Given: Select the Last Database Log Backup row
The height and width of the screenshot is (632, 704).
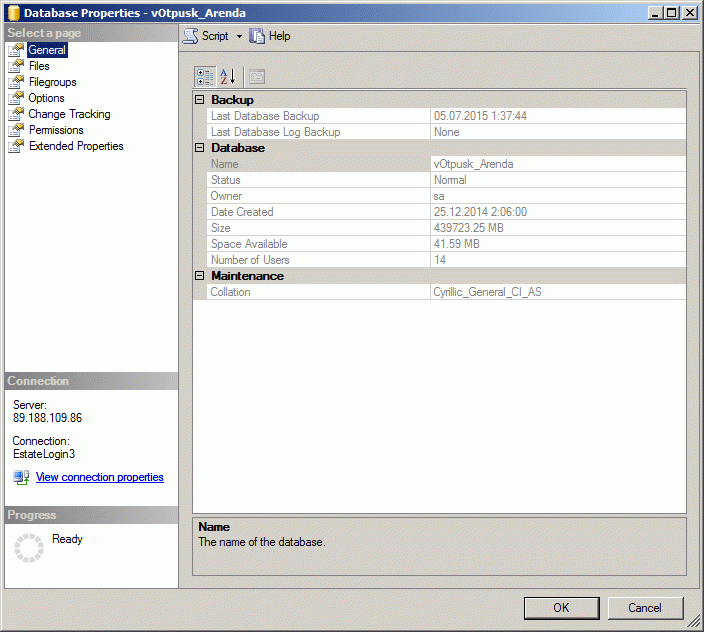Looking at the screenshot, I should pyautogui.click(x=446, y=132).
